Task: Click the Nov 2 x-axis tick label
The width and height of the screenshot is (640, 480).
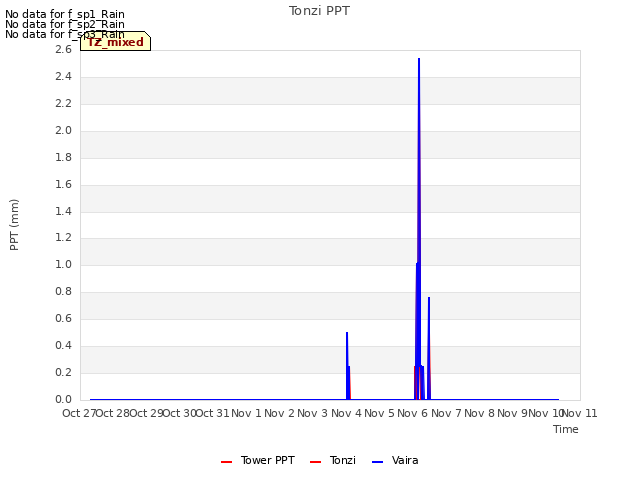Action: [280, 413]
